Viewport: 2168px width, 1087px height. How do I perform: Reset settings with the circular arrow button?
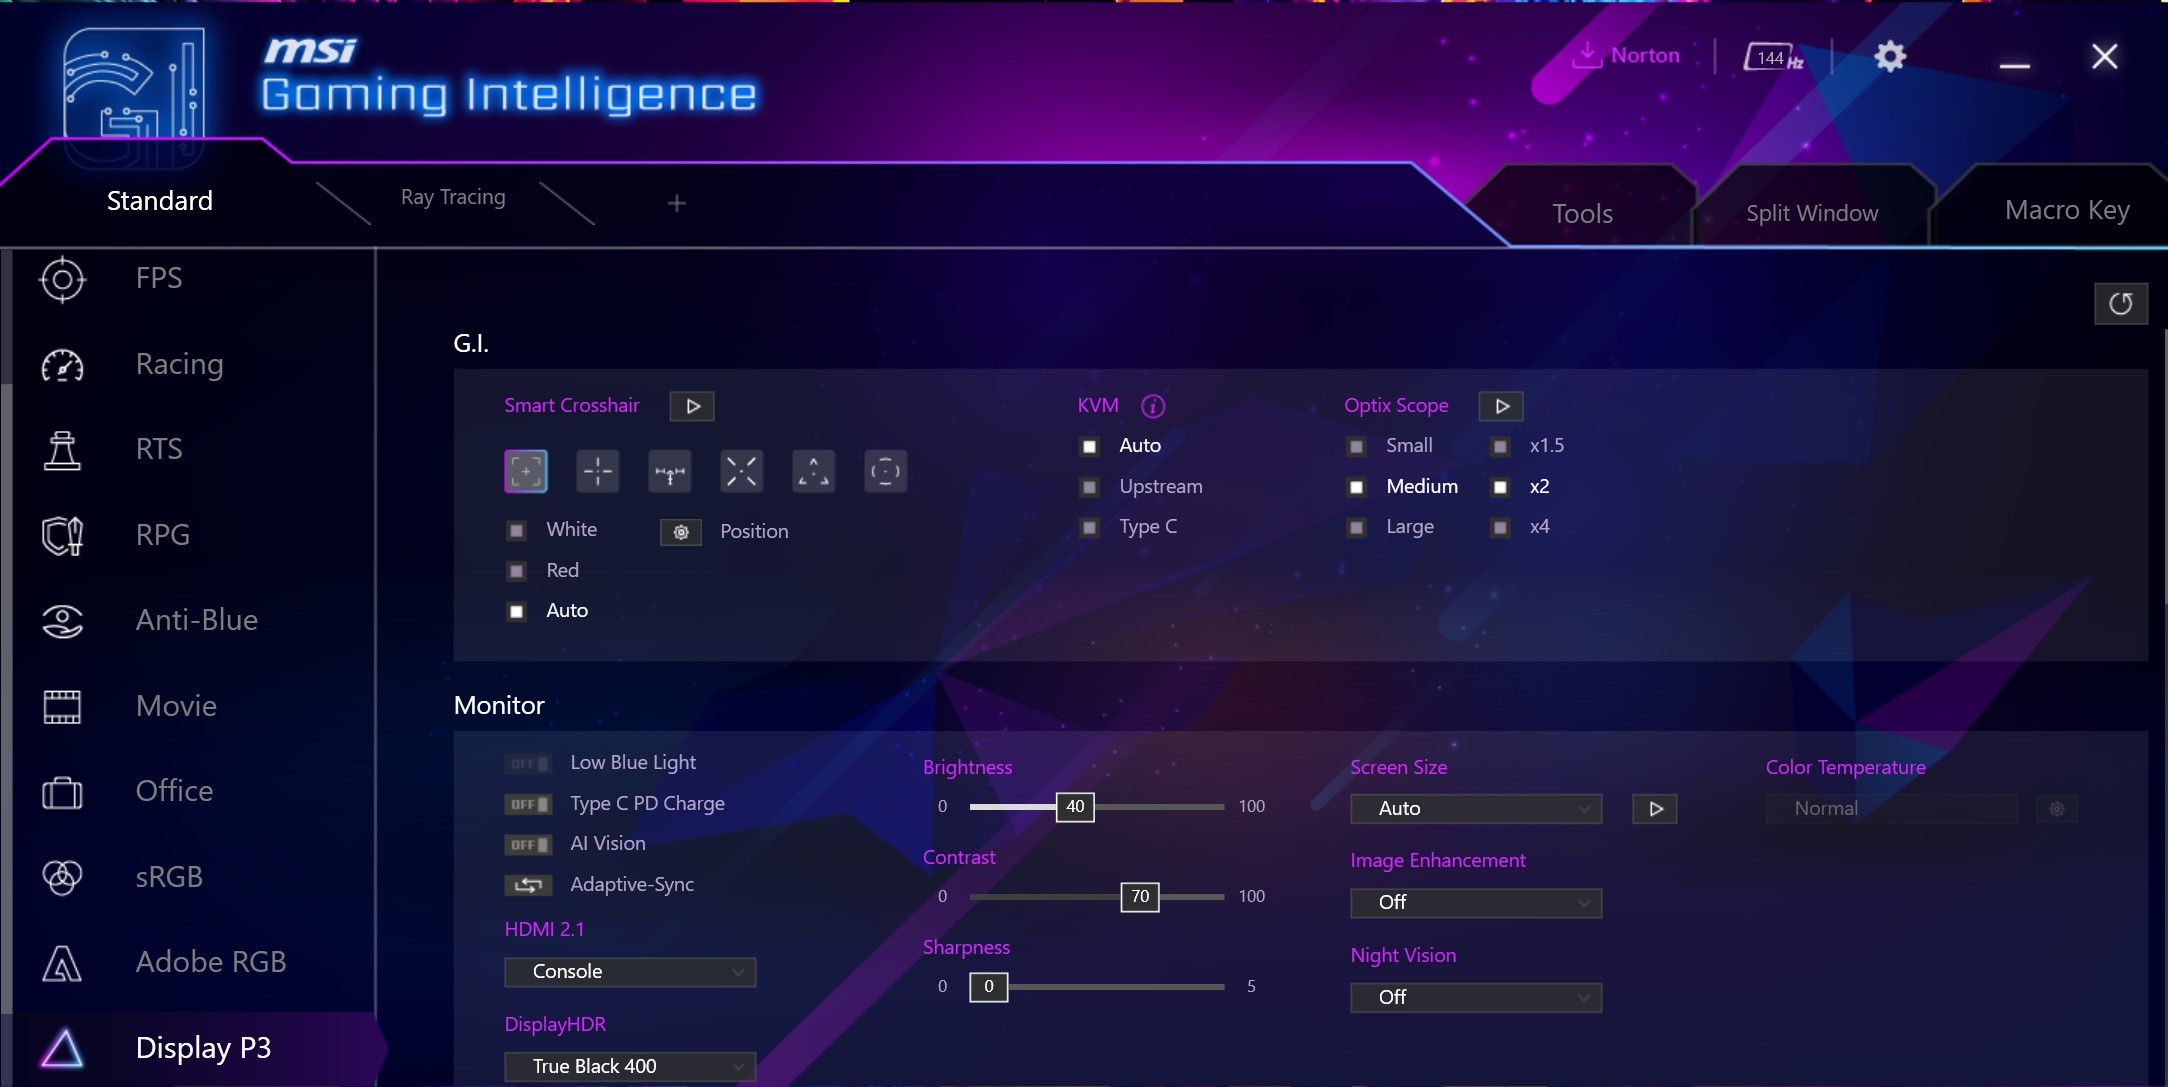click(2121, 304)
